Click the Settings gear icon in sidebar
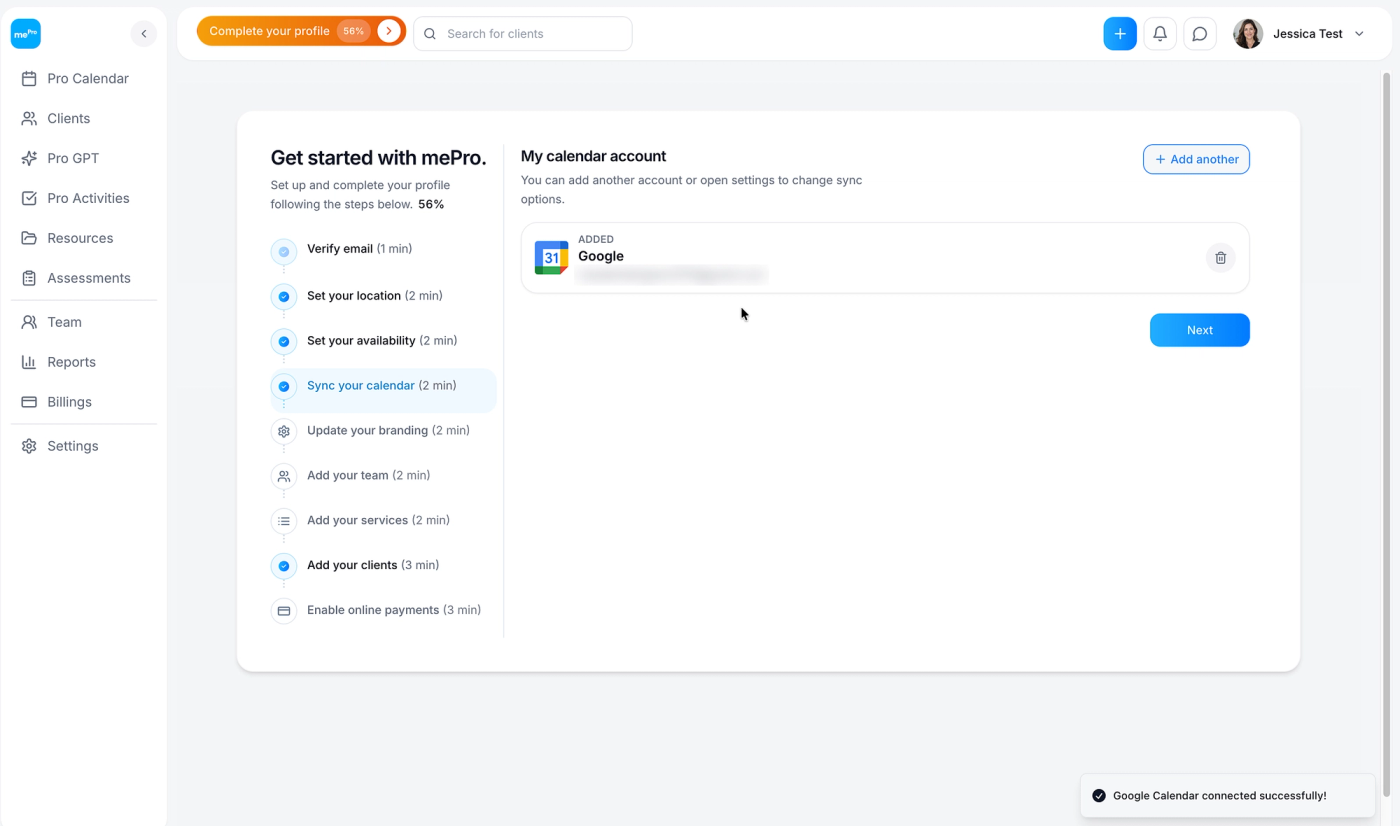1400x826 pixels. pos(29,446)
